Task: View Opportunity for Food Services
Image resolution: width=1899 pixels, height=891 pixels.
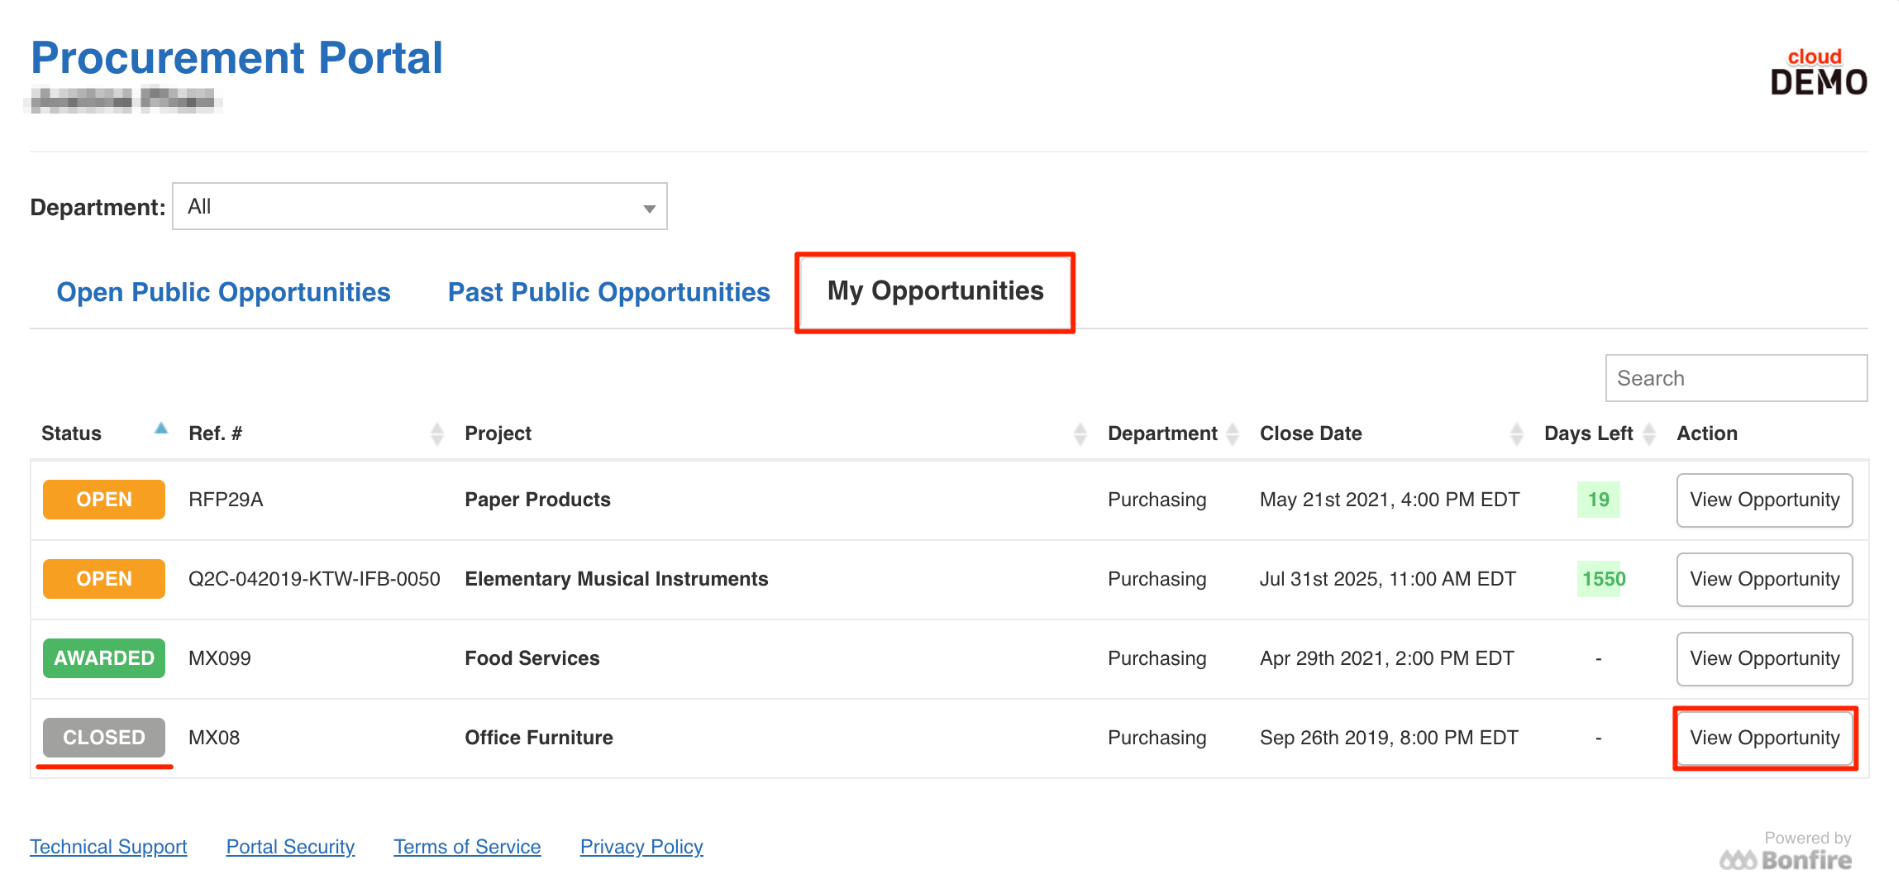Action: 1764,659
